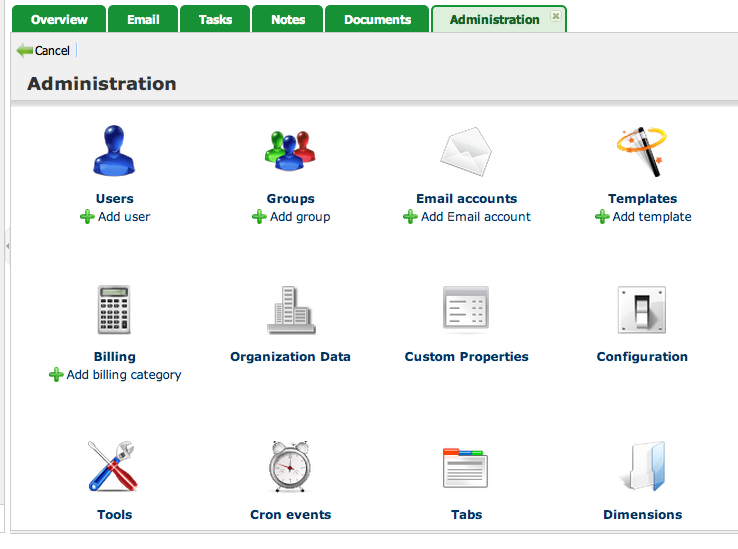Click Add billing category link
This screenshot has width=738, height=549.
pyautogui.click(x=123, y=375)
